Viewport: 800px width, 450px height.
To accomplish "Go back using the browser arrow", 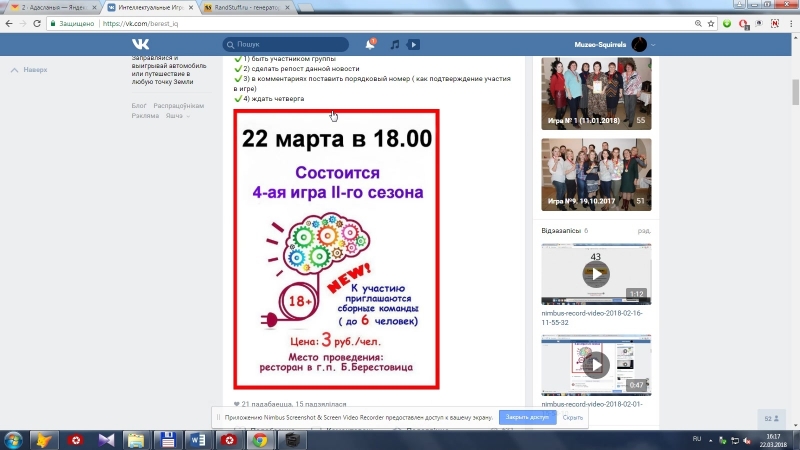I will (9, 23).
